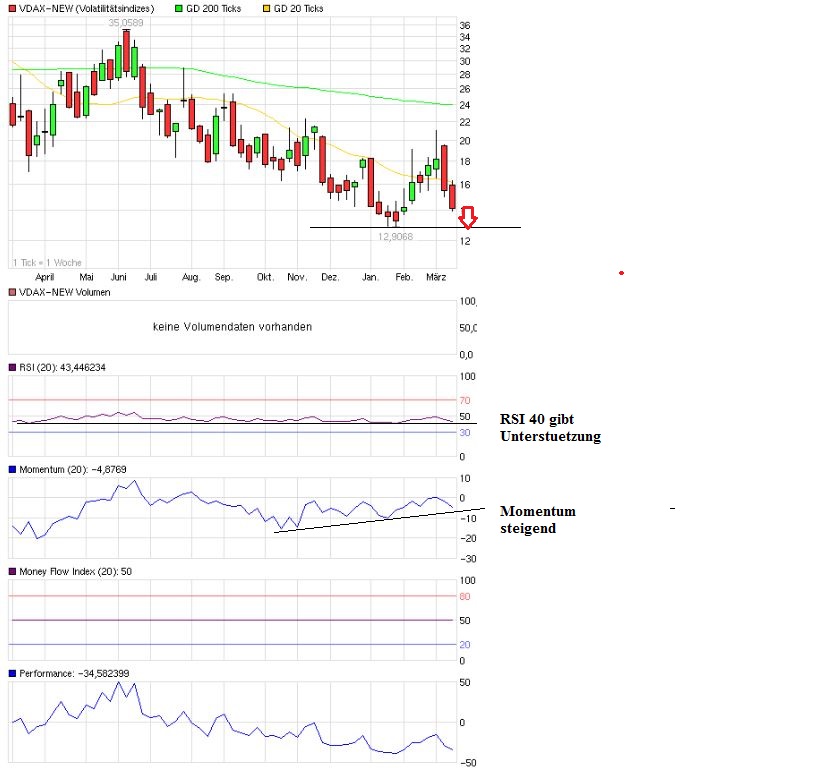The image size is (818, 771).
Task: Click the VDAX-NEW (Volatilitätsindizes) legend label
Action: pyautogui.click(x=87, y=8)
